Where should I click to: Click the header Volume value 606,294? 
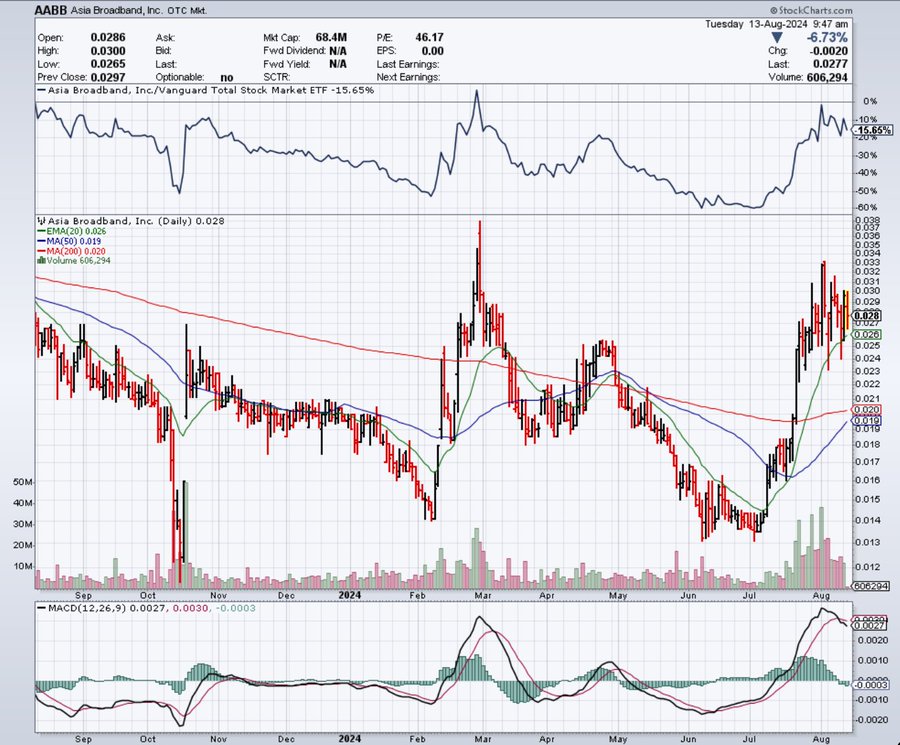[827, 77]
